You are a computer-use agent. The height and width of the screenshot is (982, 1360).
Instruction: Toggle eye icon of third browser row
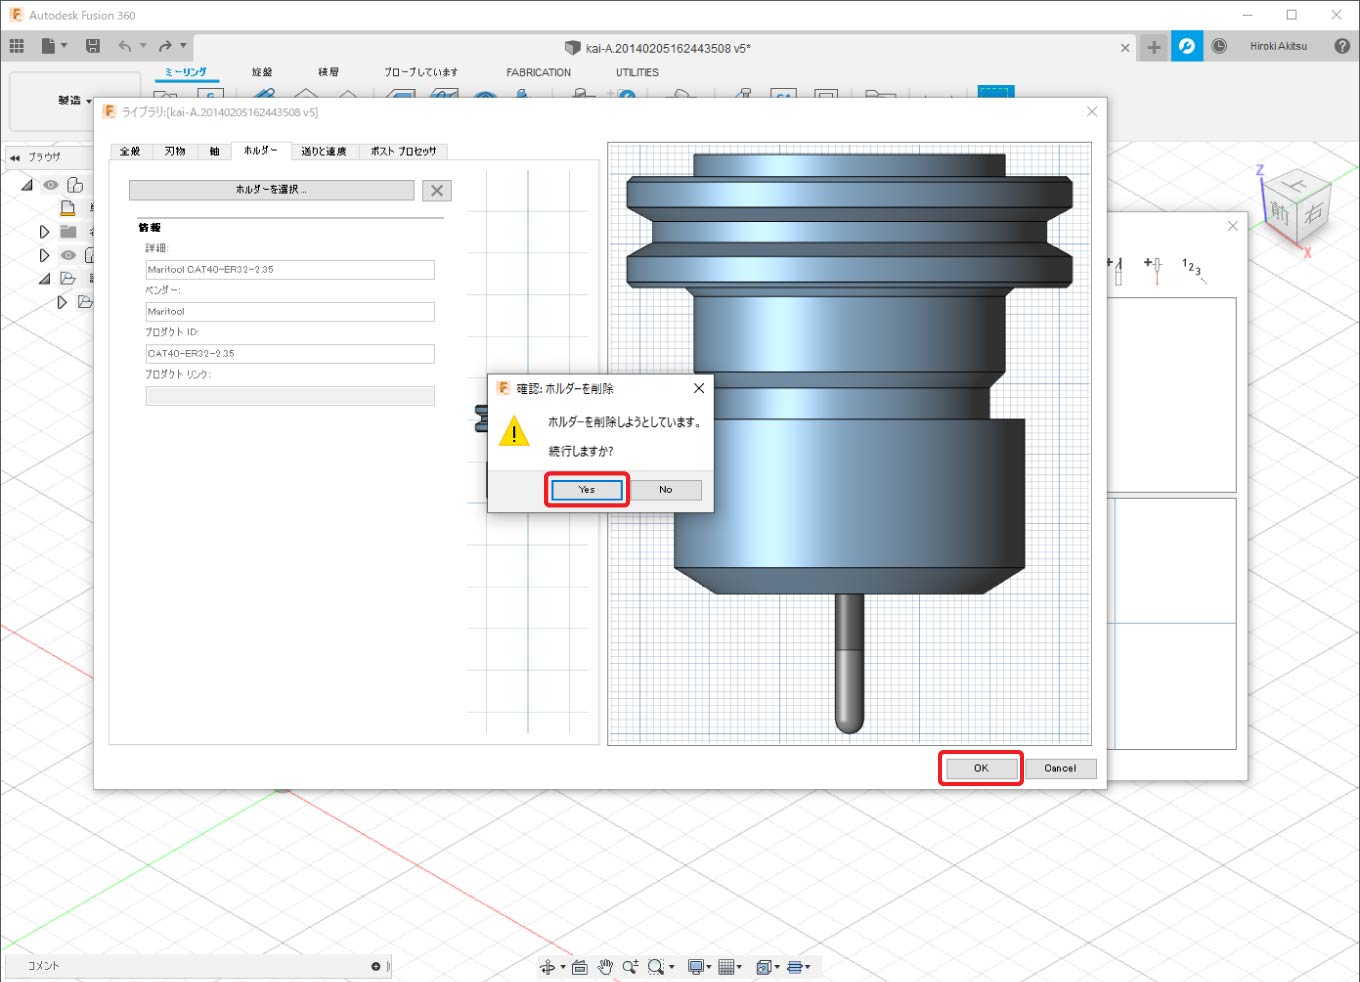(68, 255)
